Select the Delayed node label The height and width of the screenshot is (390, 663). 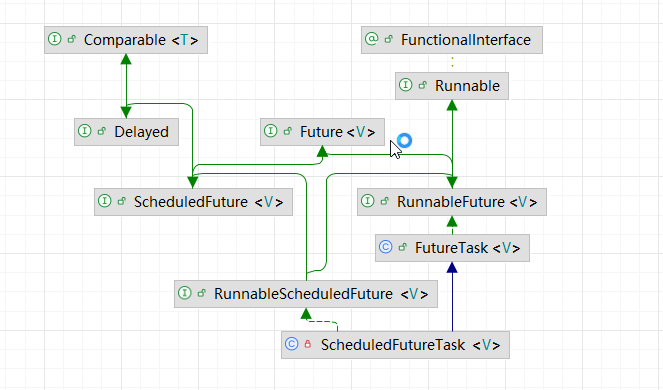(x=141, y=132)
